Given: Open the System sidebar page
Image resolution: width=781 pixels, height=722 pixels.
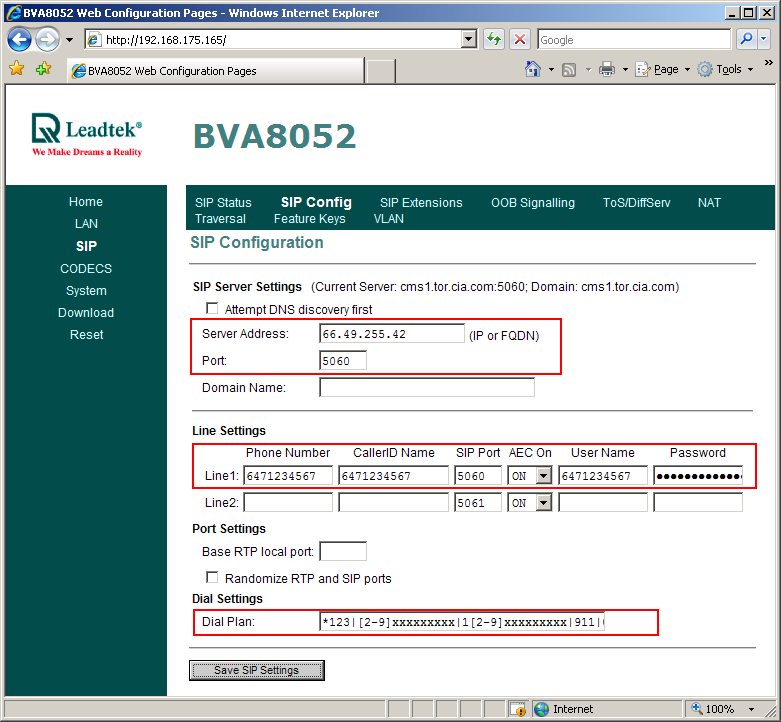Looking at the screenshot, I should tap(86, 290).
